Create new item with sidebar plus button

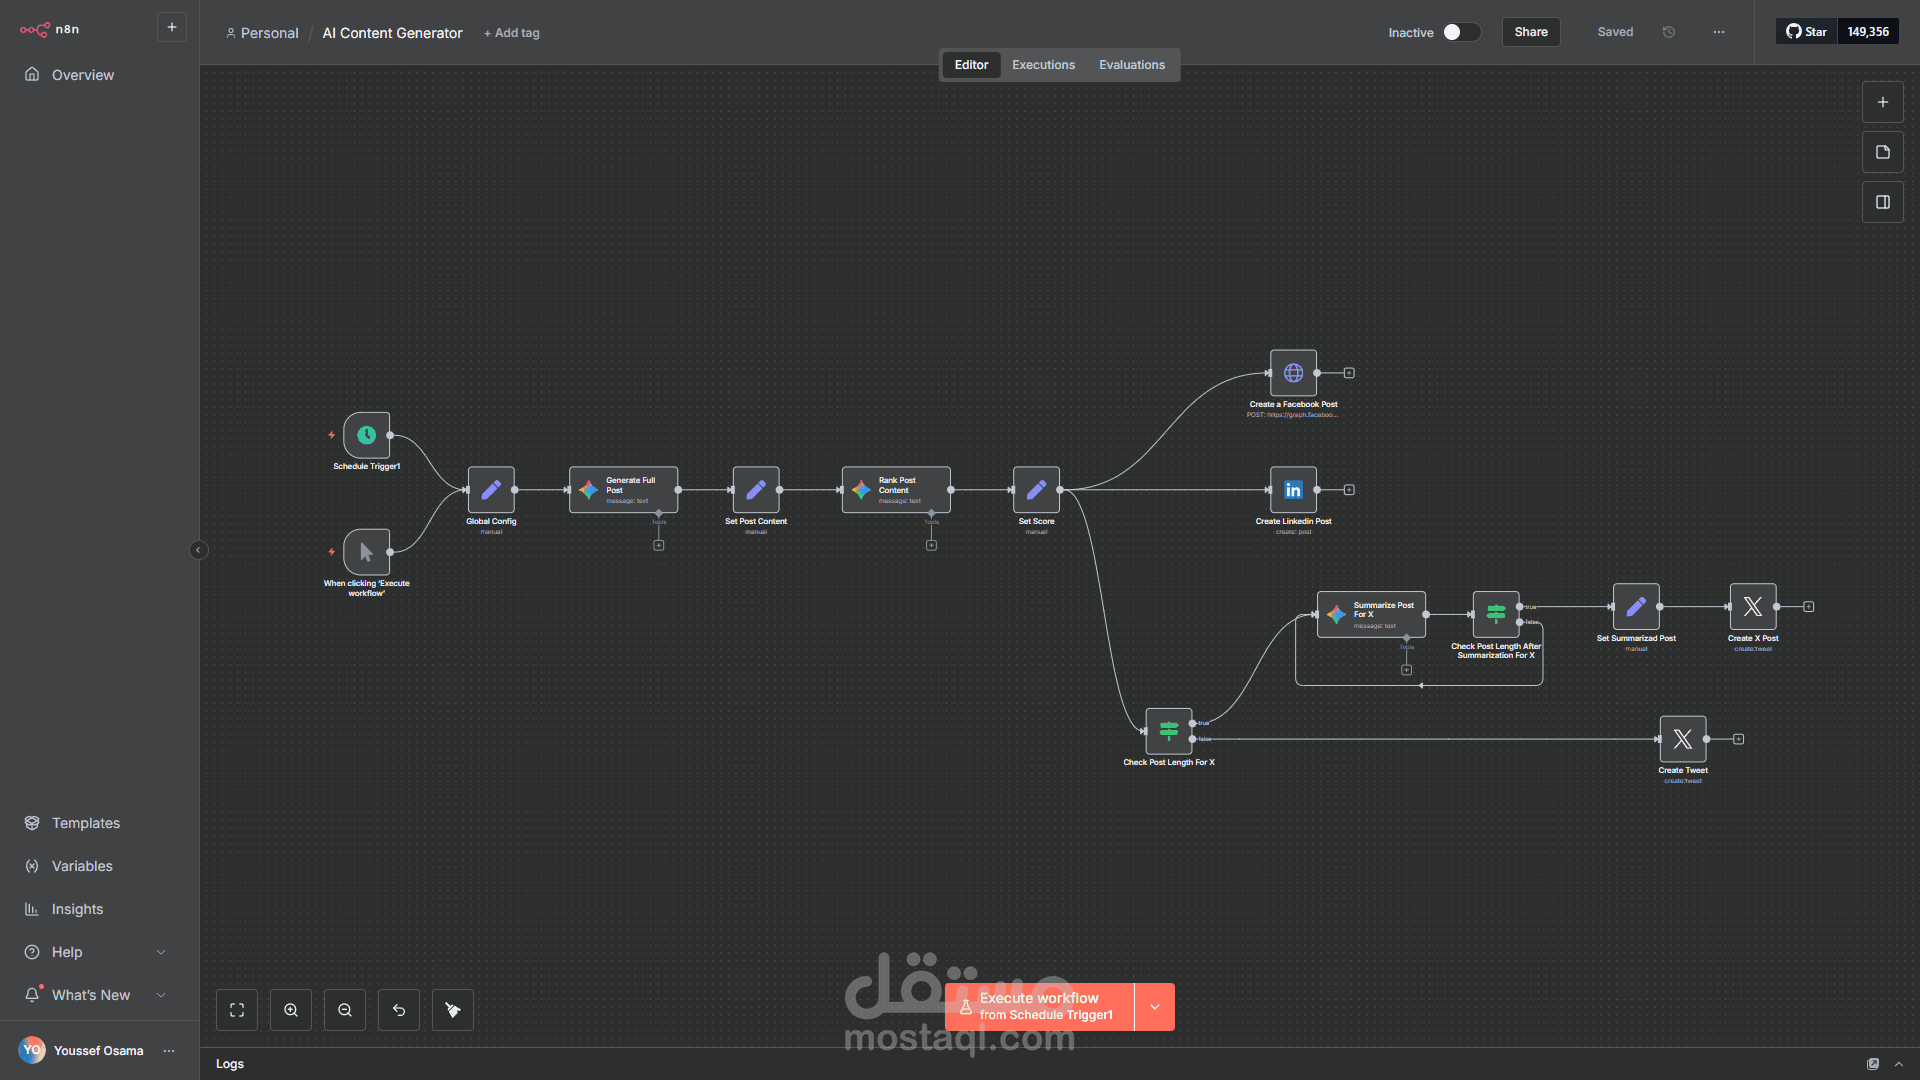(x=172, y=27)
